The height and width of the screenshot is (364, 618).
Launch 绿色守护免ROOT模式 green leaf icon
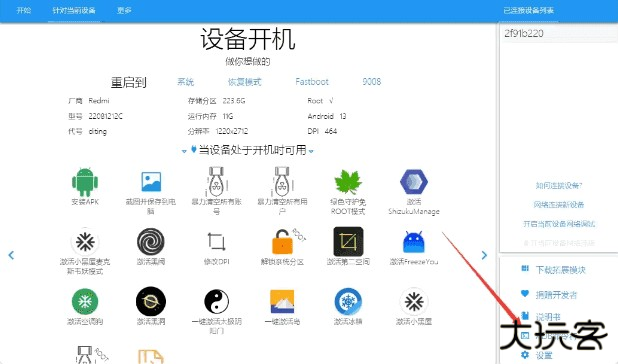(348, 182)
